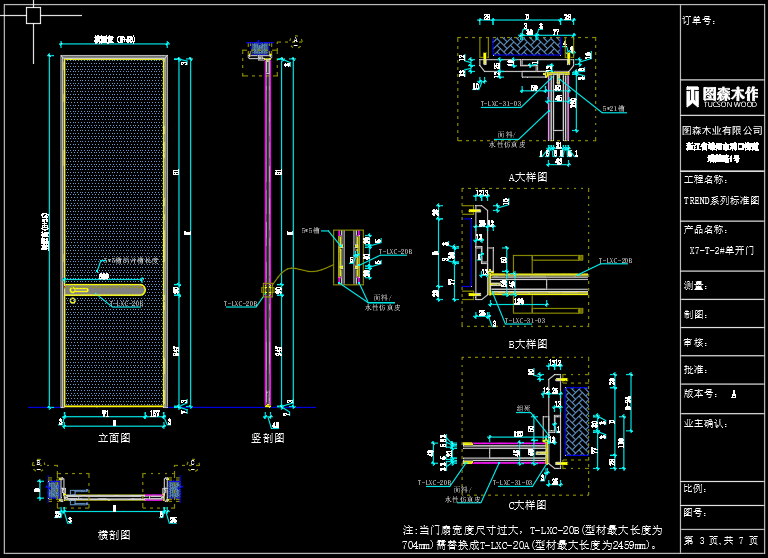Select the 竖剖图 vertical section title
The image size is (768, 558).
coord(267,438)
